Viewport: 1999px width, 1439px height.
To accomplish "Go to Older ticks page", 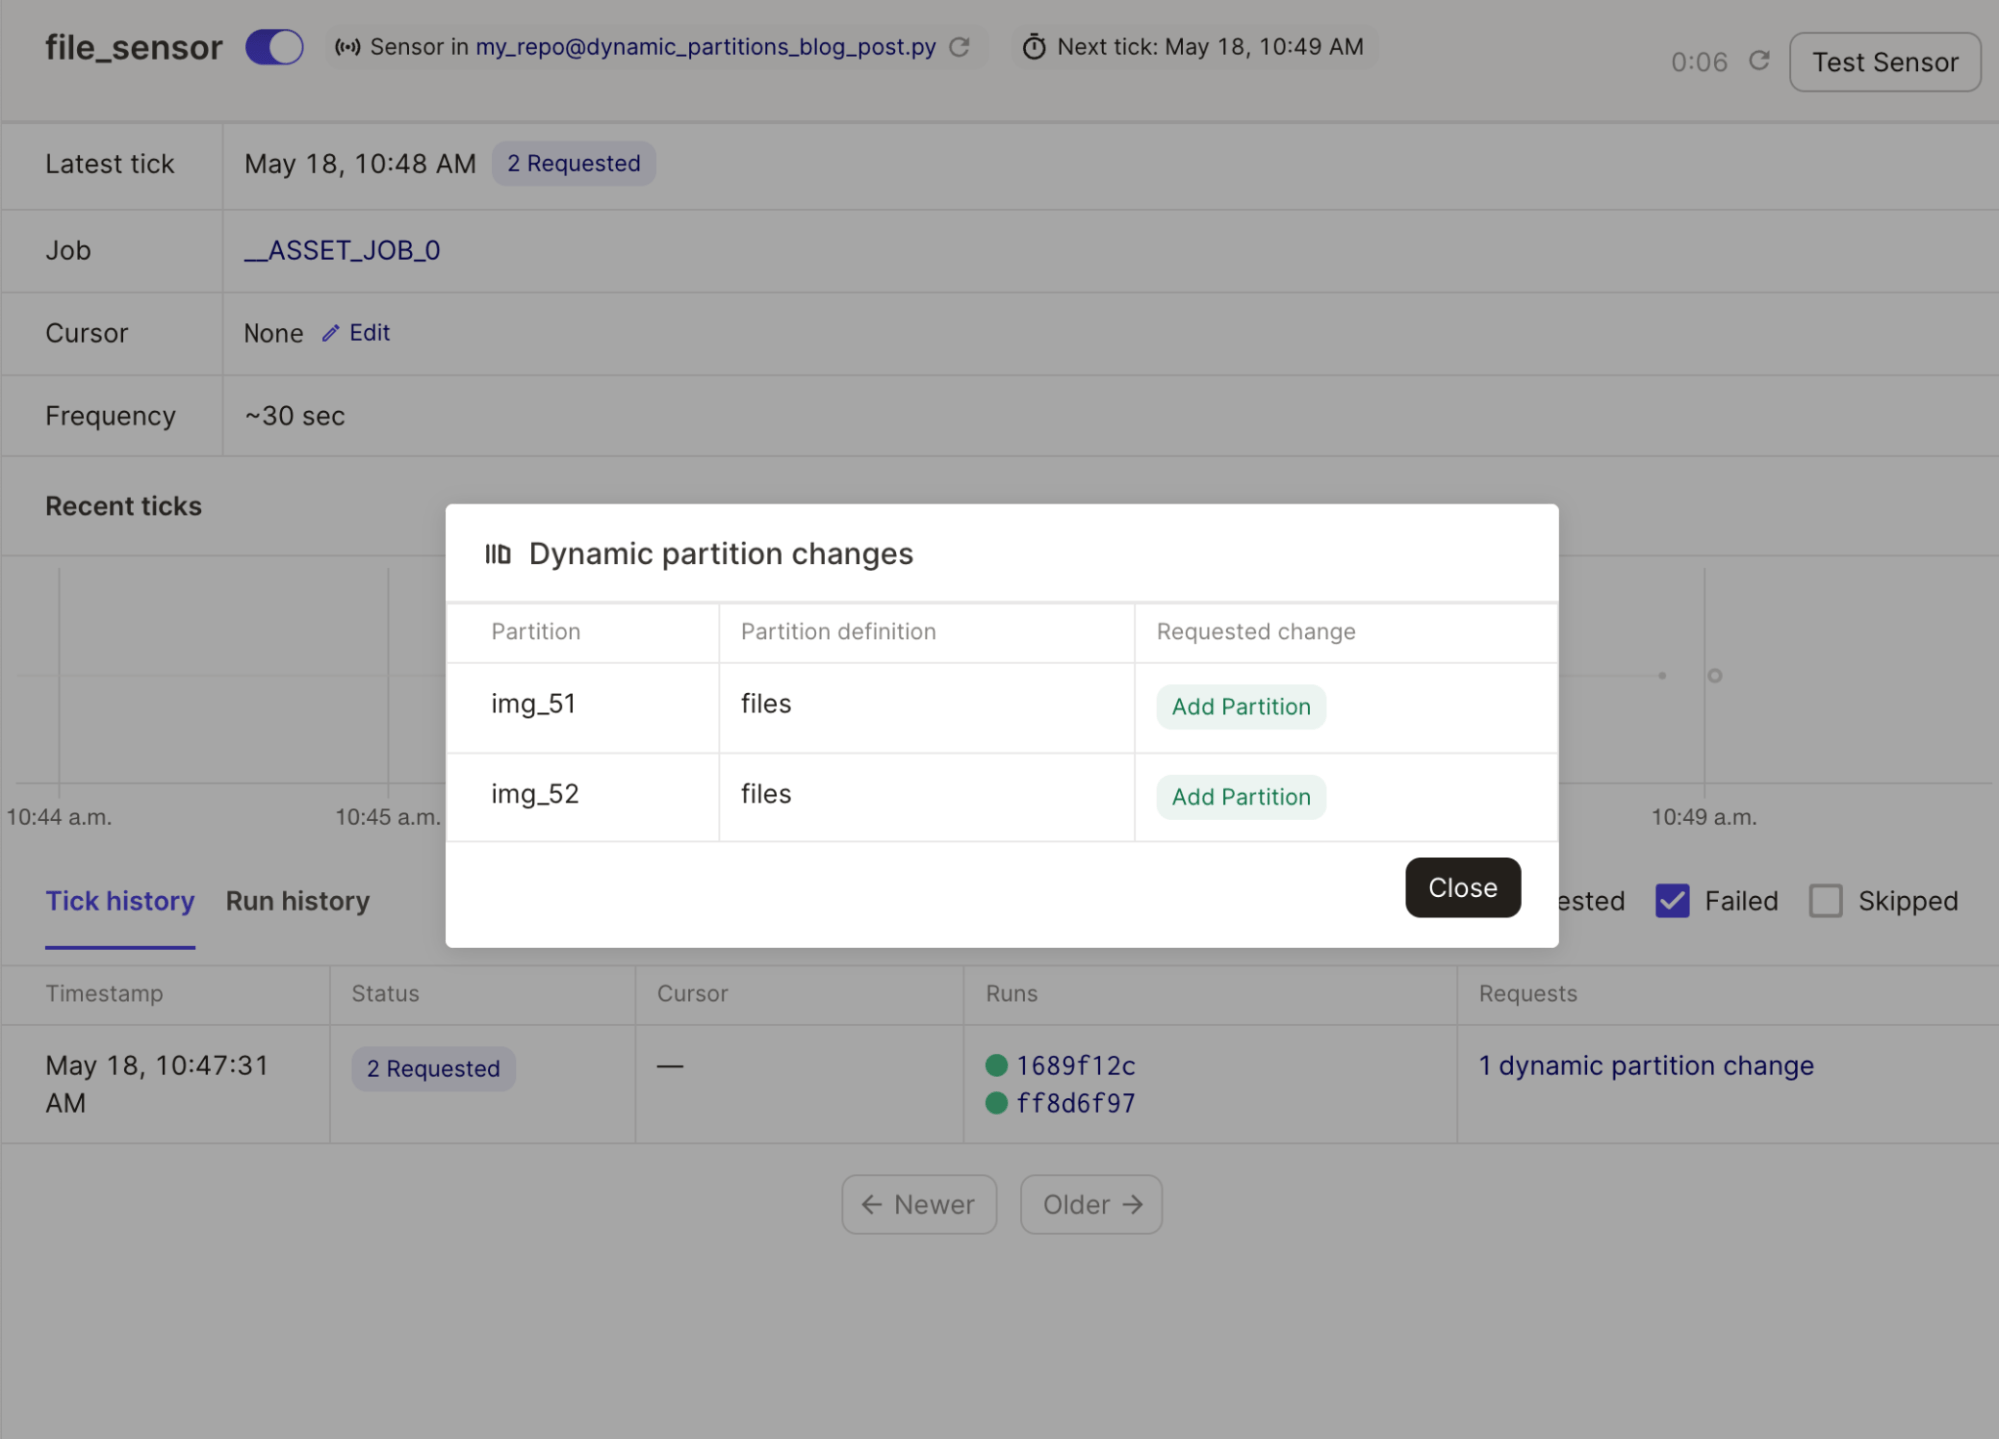I will coord(1091,1204).
